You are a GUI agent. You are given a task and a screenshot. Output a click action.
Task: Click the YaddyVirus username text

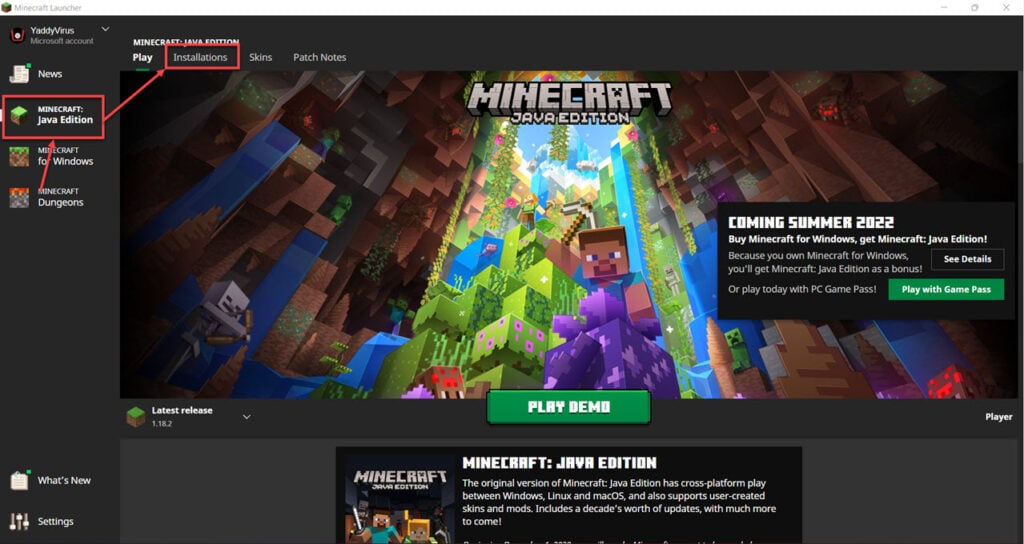[x=52, y=30]
